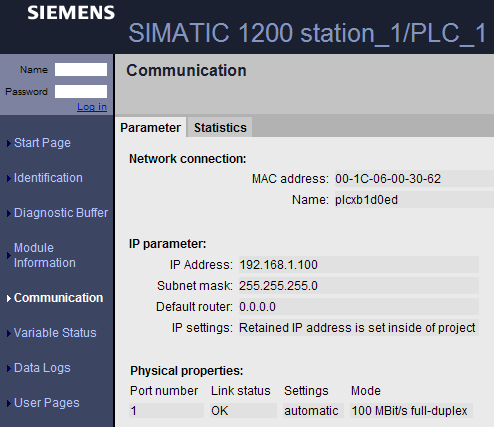Click the Password input field
This screenshot has width=494, height=427.
(81, 91)
